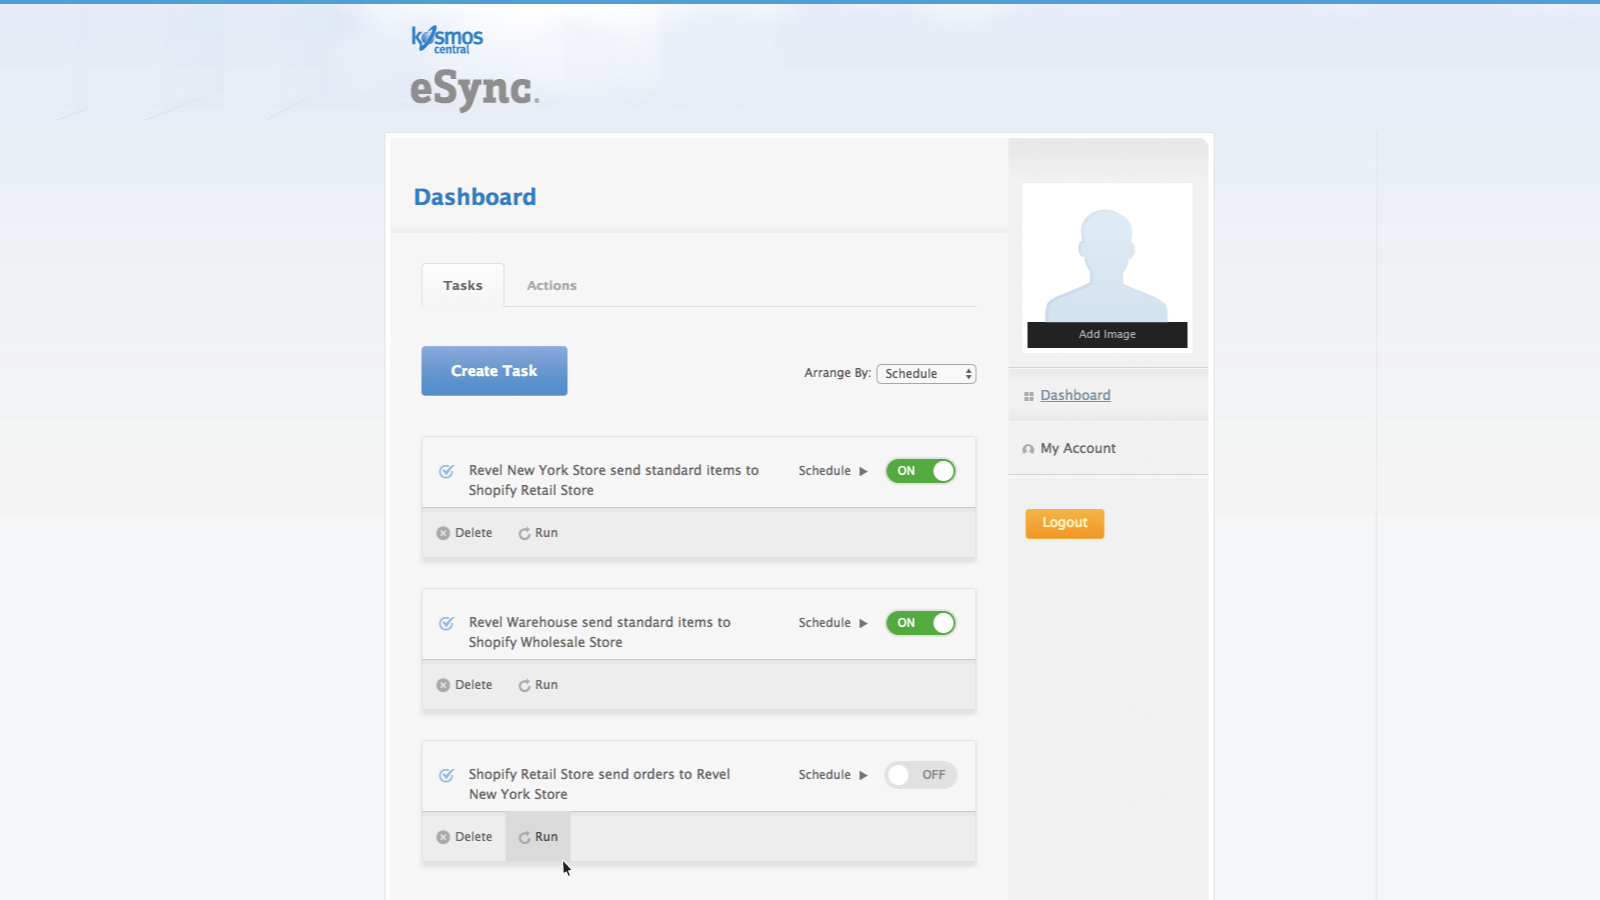Click the Kosmos Central logo
1600x900 pixels.
446,38
